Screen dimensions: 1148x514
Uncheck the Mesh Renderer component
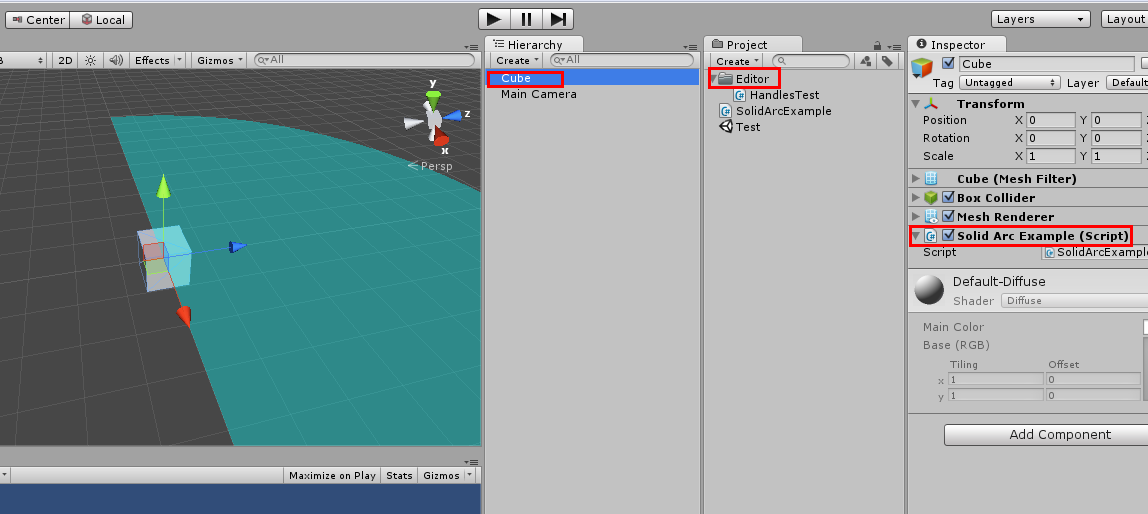click(x=948, y=217)
